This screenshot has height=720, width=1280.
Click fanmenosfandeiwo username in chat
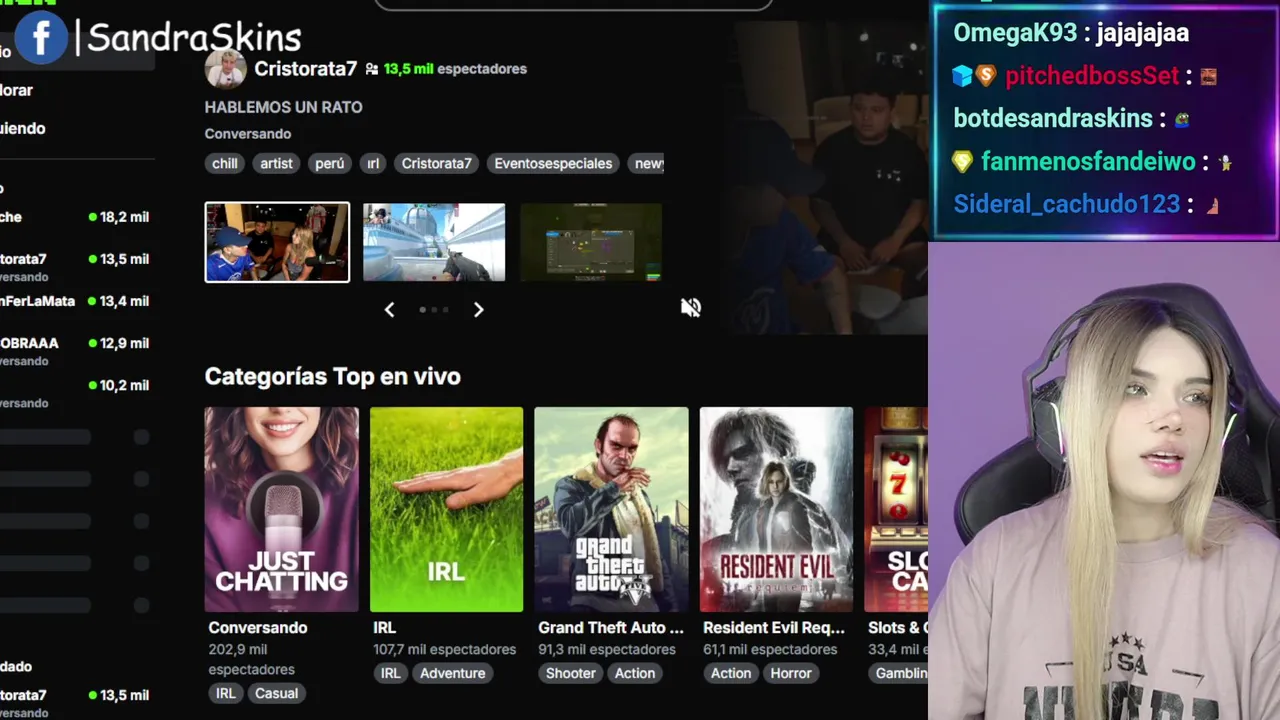1088,161
